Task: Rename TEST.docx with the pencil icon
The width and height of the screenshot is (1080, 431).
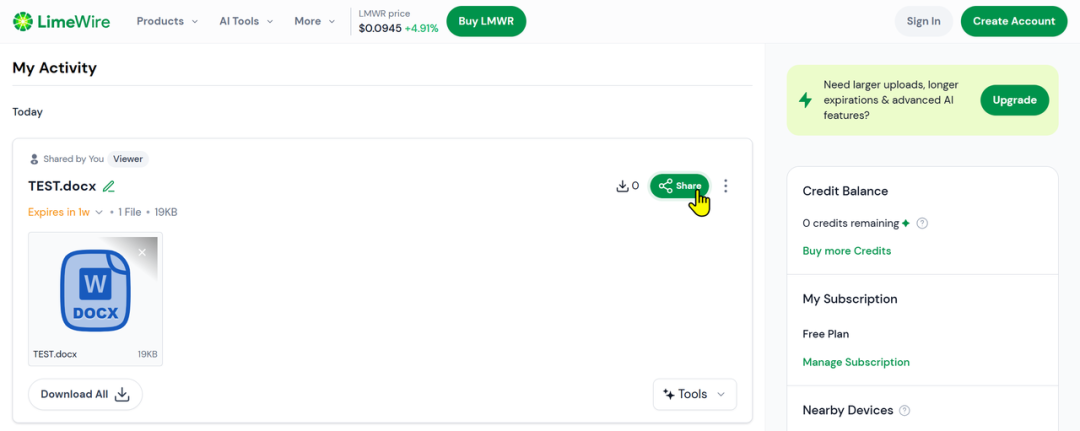Action: pyautogui.click(x=108, y=186)
